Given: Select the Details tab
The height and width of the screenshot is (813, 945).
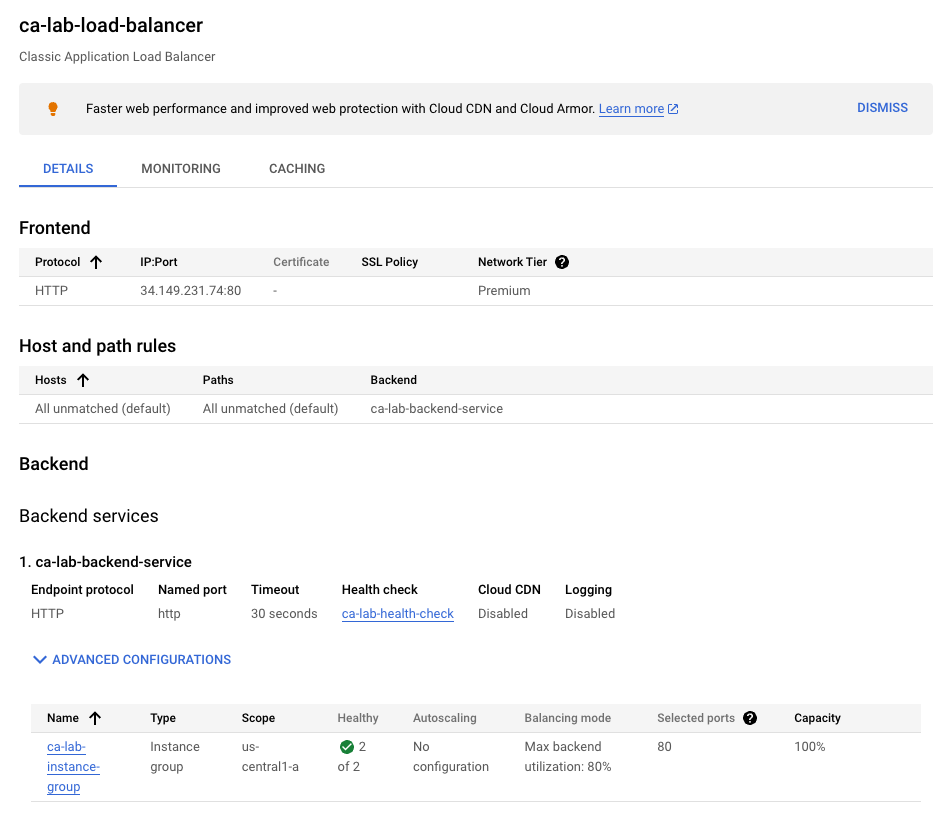Looking at the screenshot, I should click(x=68, y=169).
